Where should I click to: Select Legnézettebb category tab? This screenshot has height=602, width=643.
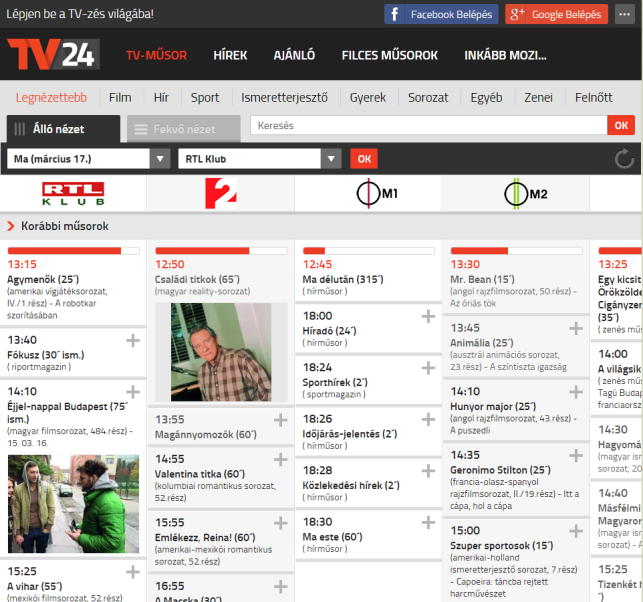coord(51,98)
